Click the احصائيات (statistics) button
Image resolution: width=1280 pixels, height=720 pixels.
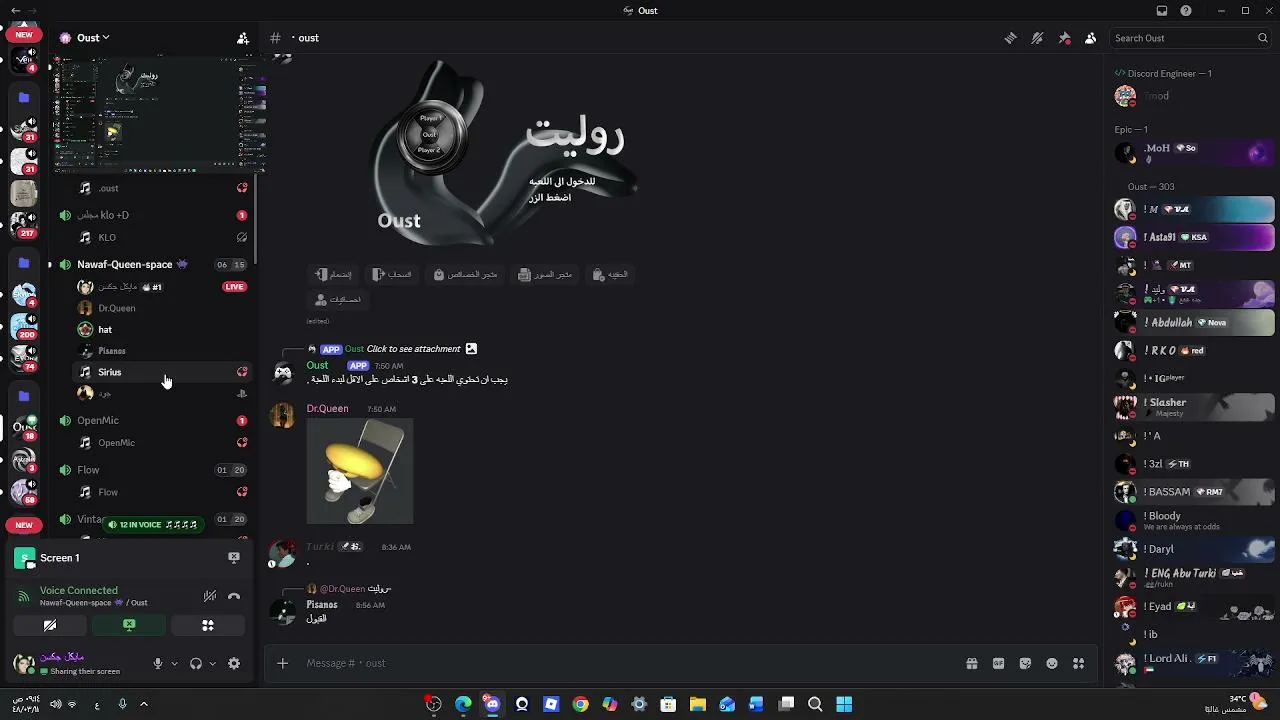click(x=338, y=299)
